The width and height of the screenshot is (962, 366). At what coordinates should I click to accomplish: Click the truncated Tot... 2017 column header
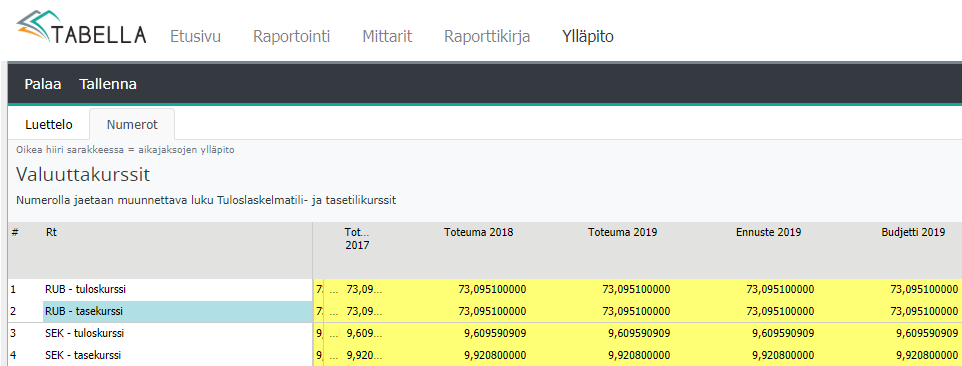tap(357, 238)
